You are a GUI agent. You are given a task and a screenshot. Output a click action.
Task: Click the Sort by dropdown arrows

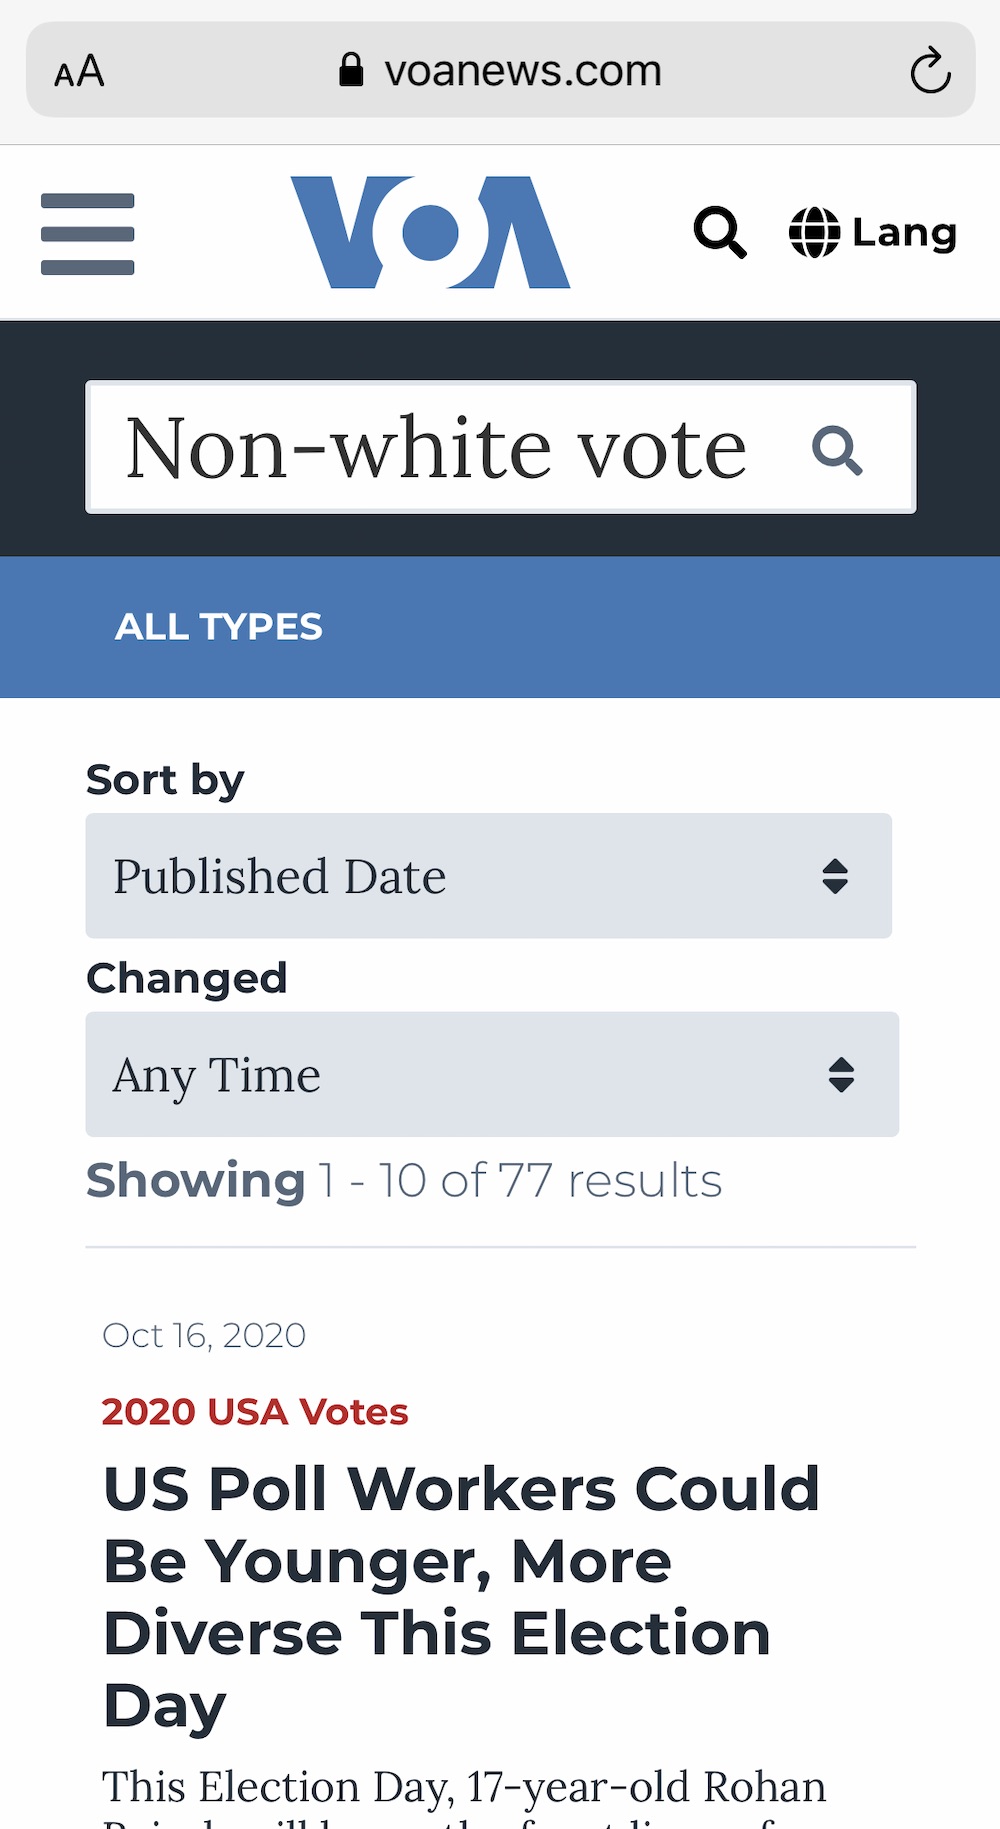tap(835, 876)
